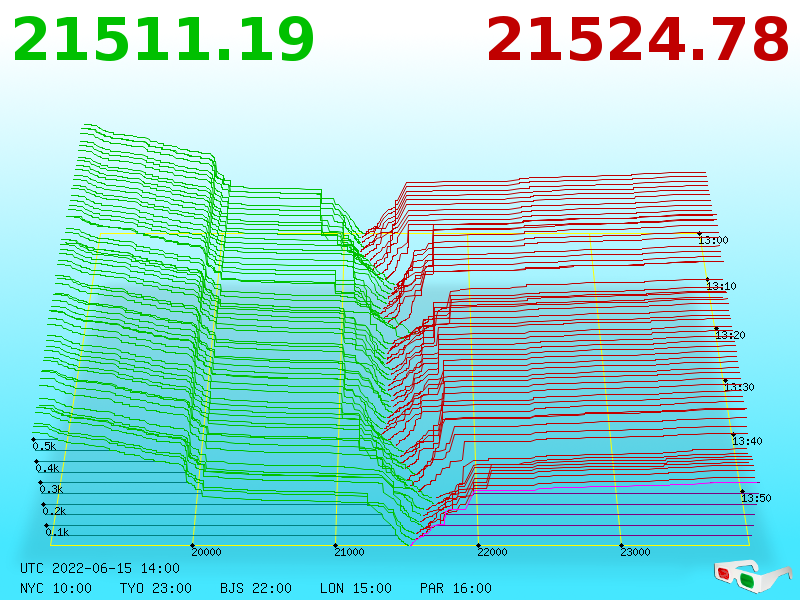Click the 22000 price axis label
The width and height of the screenshot is (800, 600).
point(492,552)
